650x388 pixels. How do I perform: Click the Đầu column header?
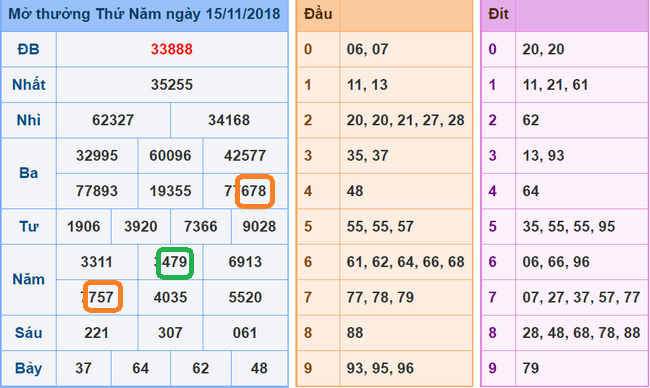[318, 14]
